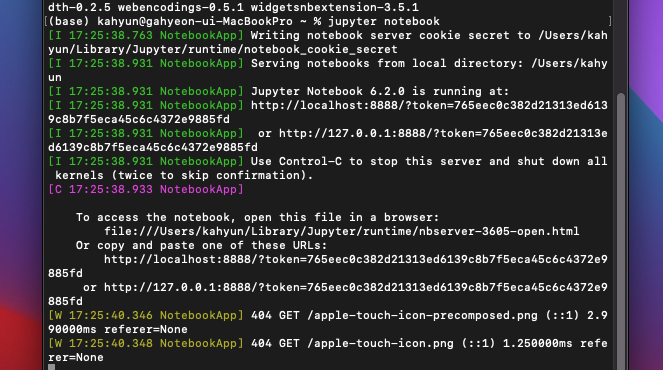Click the '[W 17:25:40.346 NotebookApp]' timestamp
This screenshot has height=370, width=663.
146,315
